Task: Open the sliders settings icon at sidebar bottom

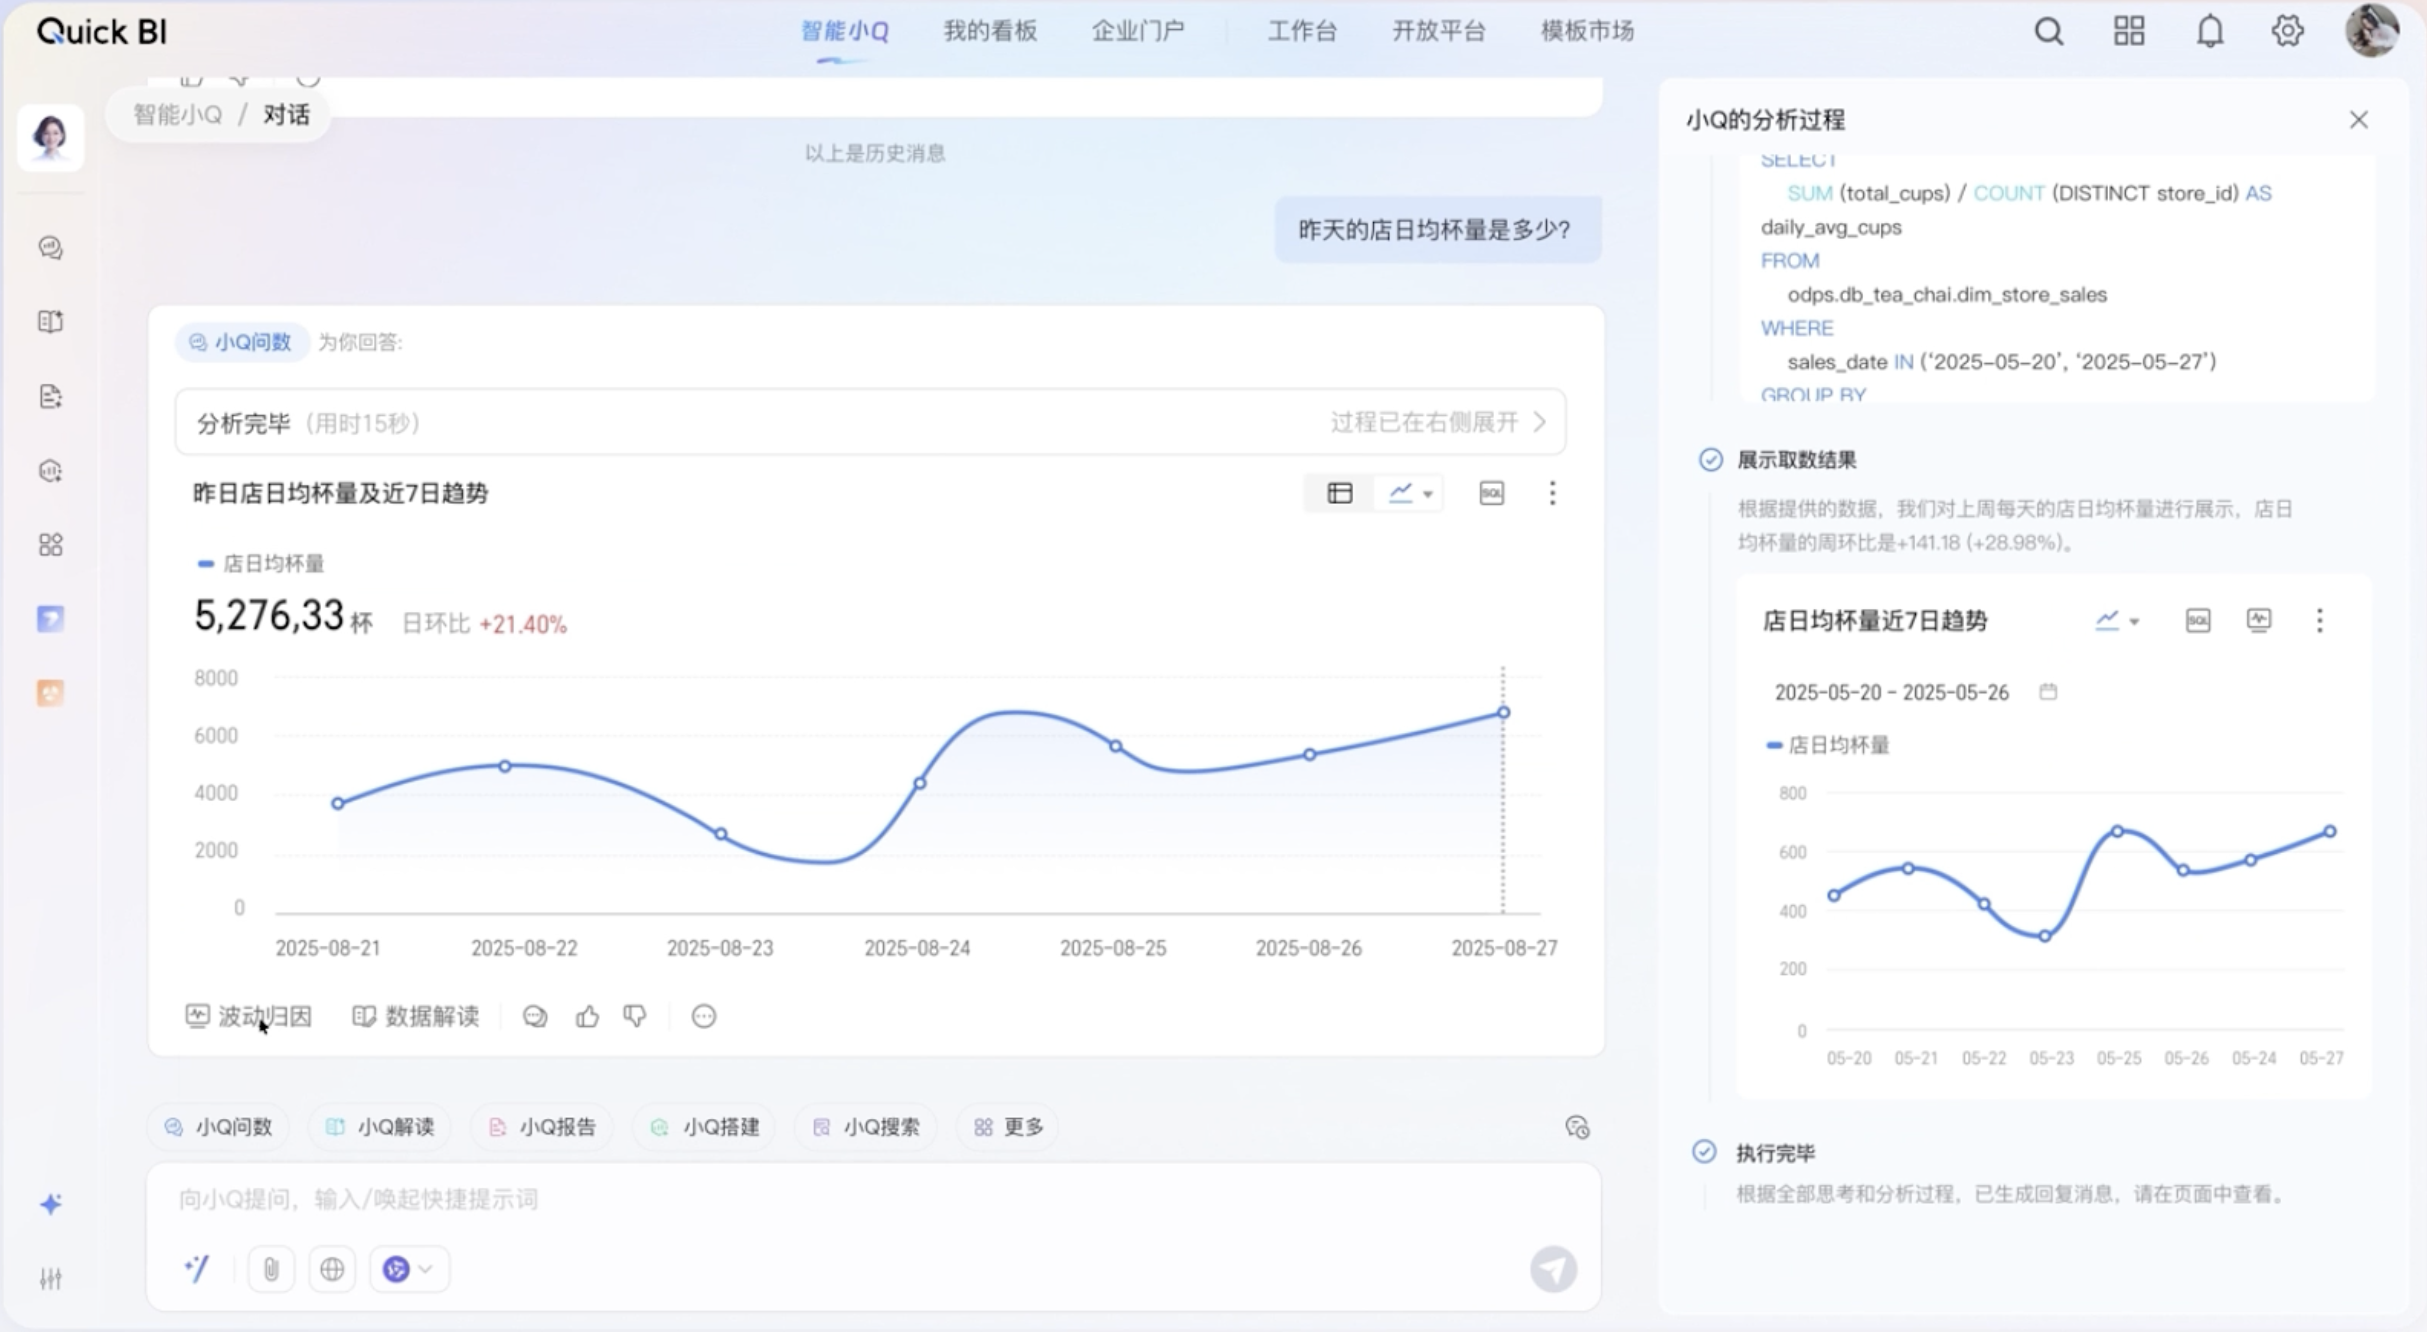Action: point(51,1279)
